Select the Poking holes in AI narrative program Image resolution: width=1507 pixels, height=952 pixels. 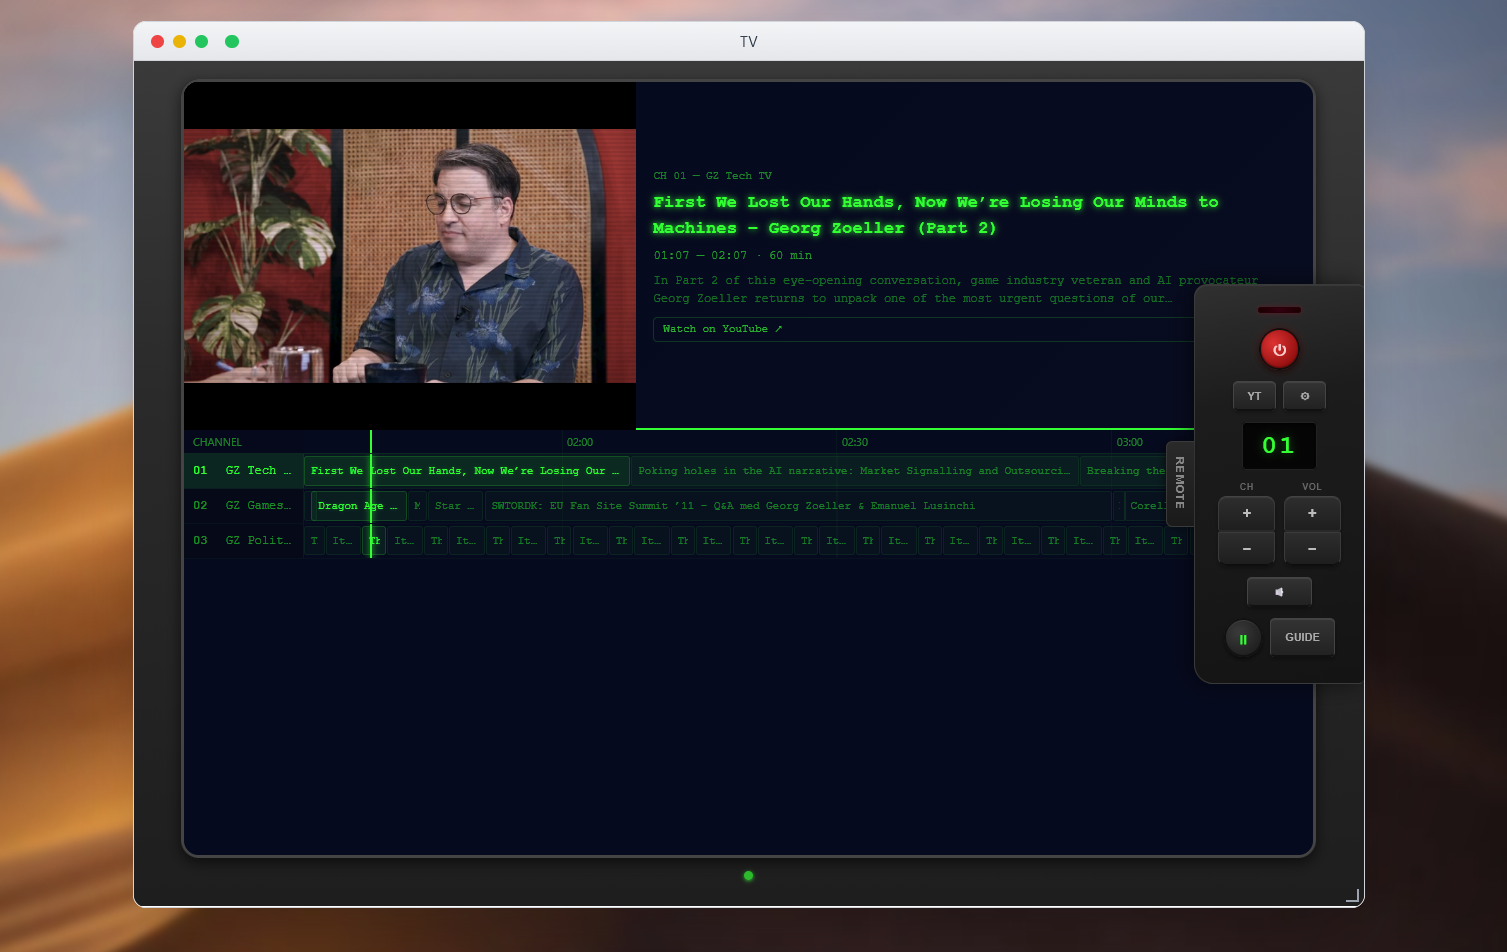tap(853, 471)
